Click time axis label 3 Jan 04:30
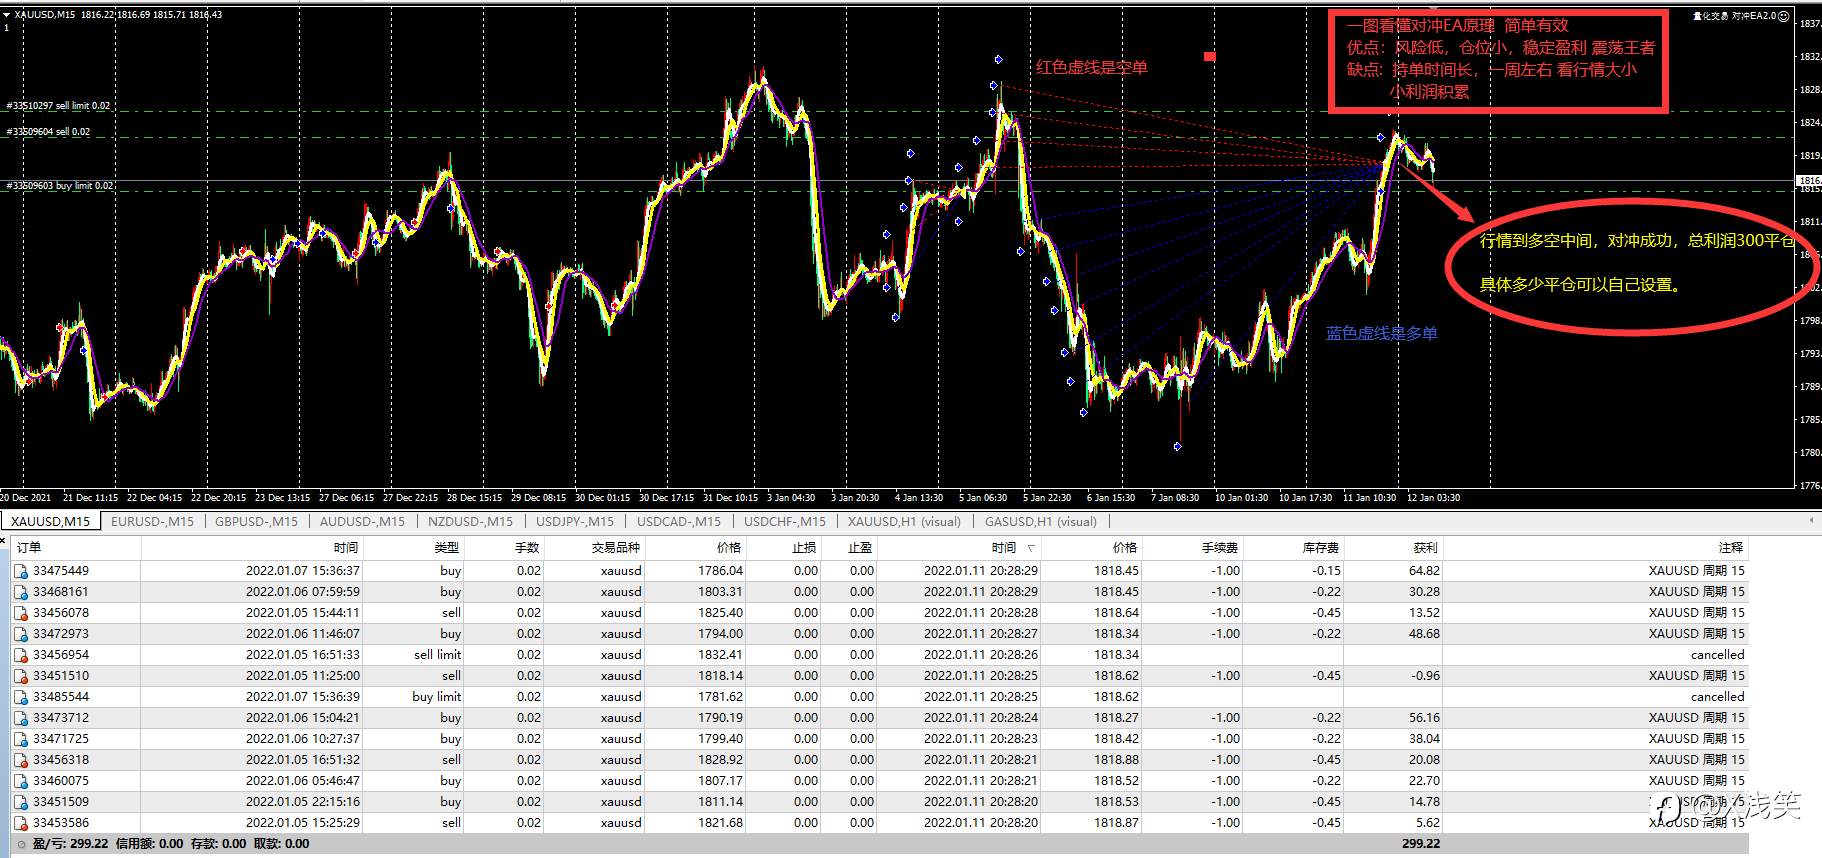This screenshot has height=858, width=1822. pos(790,497)
